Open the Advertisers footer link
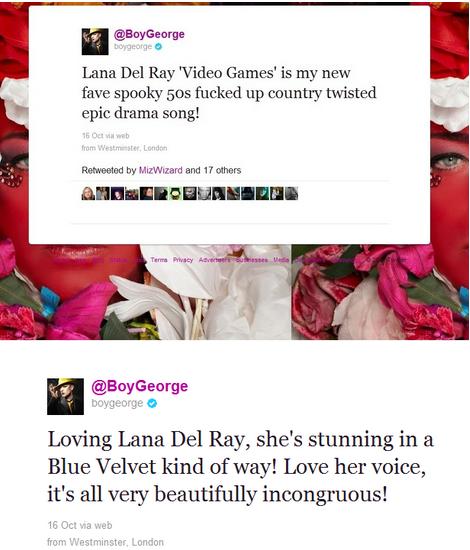Screen dimensions: 470x550 coord(214,260)
